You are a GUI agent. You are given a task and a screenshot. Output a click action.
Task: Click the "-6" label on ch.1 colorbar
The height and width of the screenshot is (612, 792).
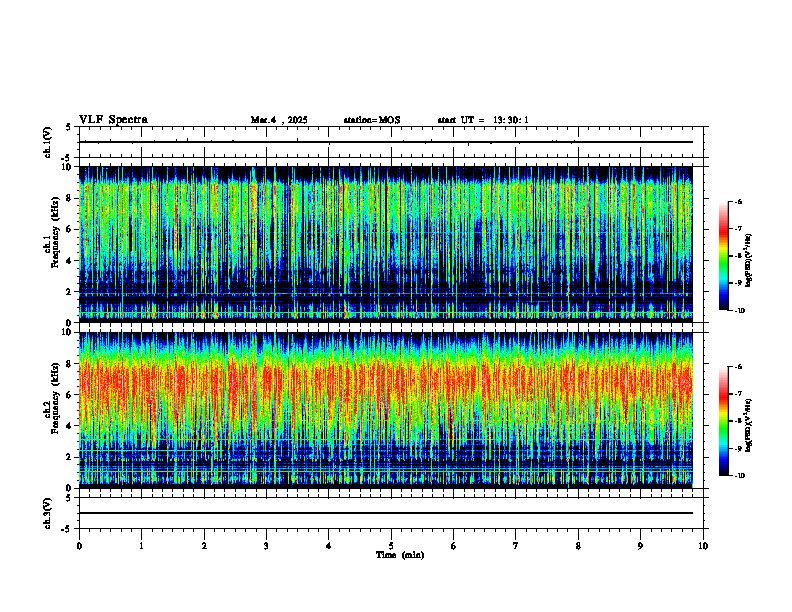tap(738, 201)
